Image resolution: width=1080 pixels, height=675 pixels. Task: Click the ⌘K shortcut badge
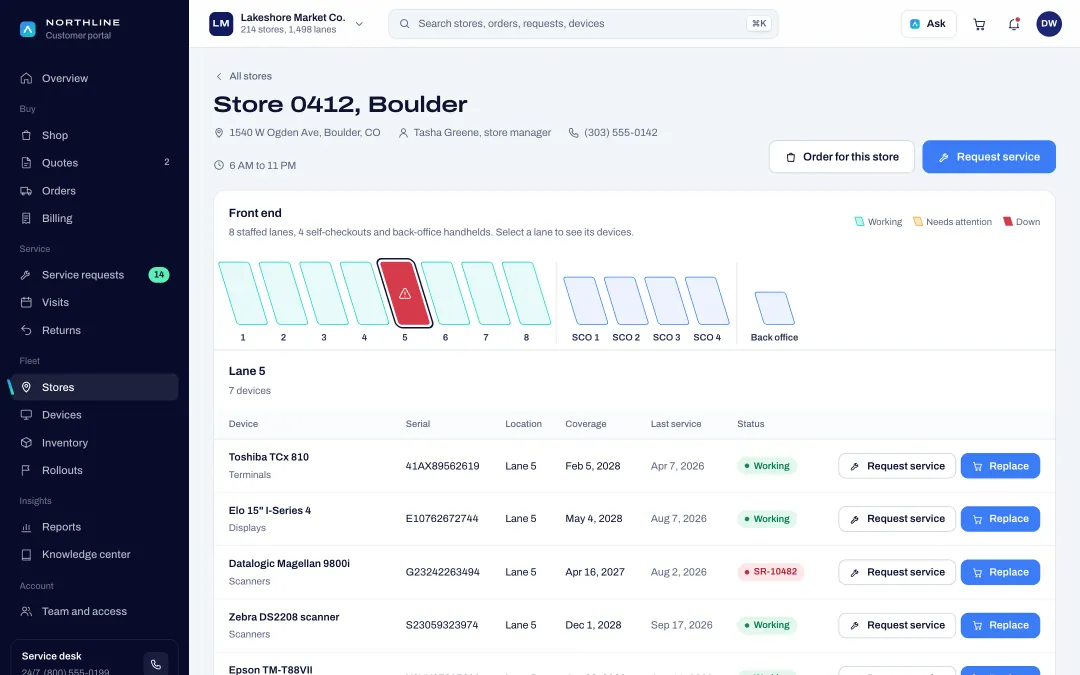coord(758,23)
